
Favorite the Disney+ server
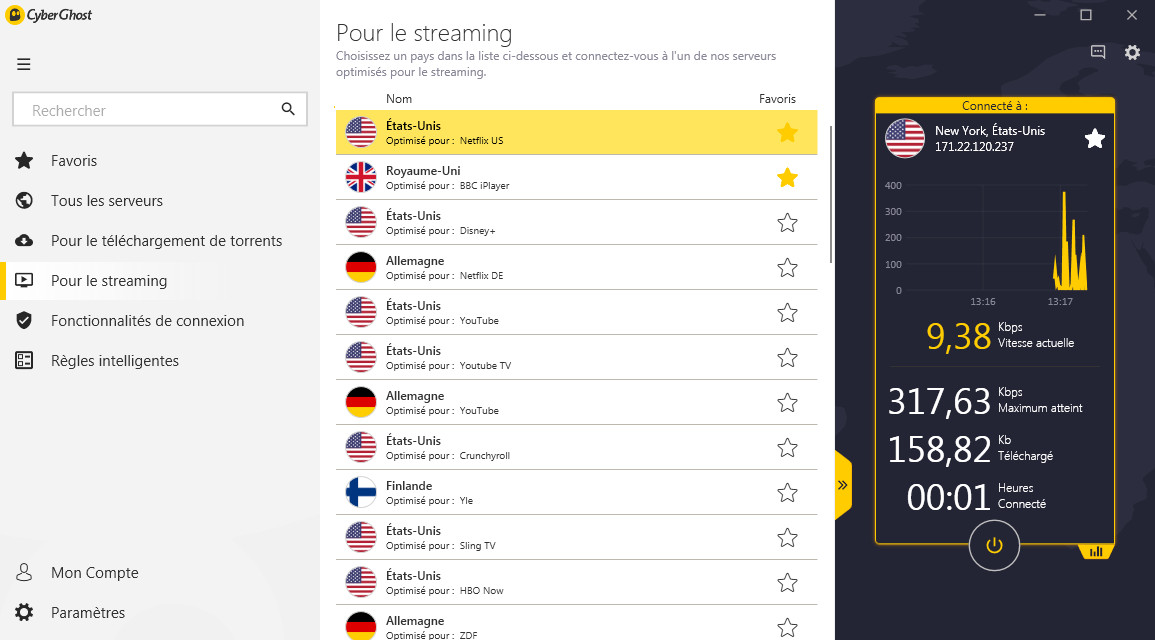tap(787, 222)
